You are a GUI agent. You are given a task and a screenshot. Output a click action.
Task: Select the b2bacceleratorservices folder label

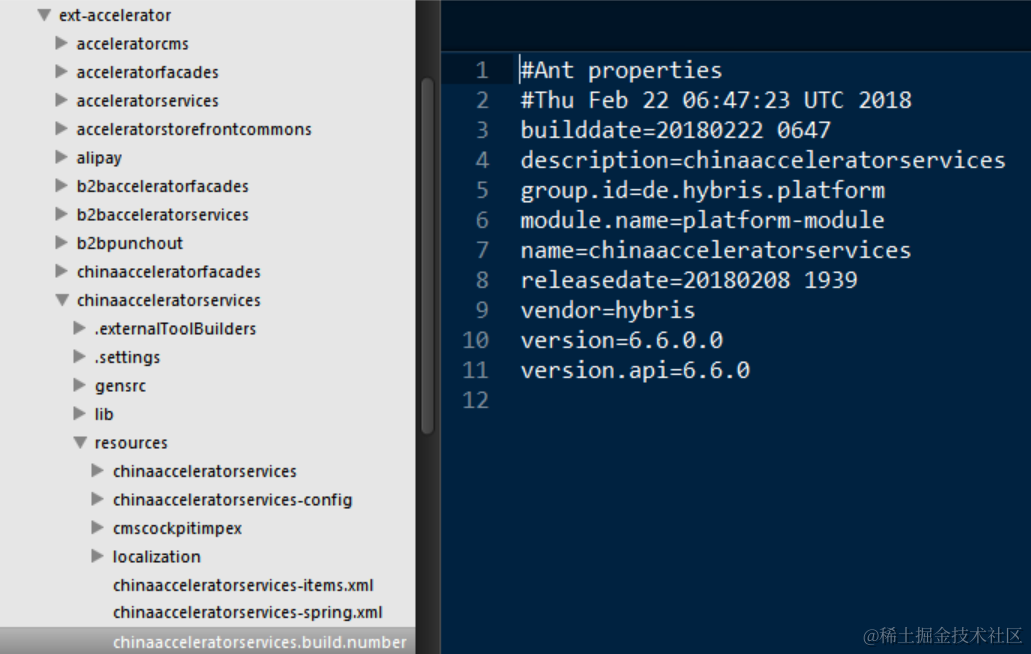(162, 215)
